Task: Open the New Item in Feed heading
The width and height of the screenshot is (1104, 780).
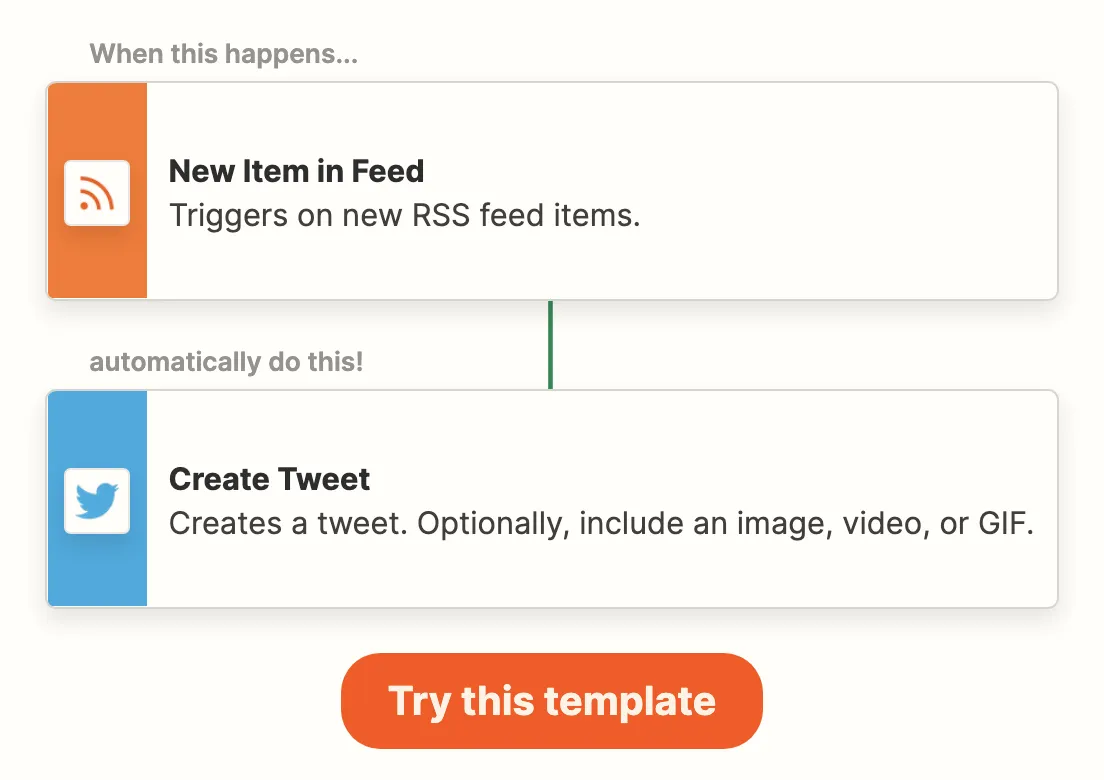Action: tap(296, 171)
